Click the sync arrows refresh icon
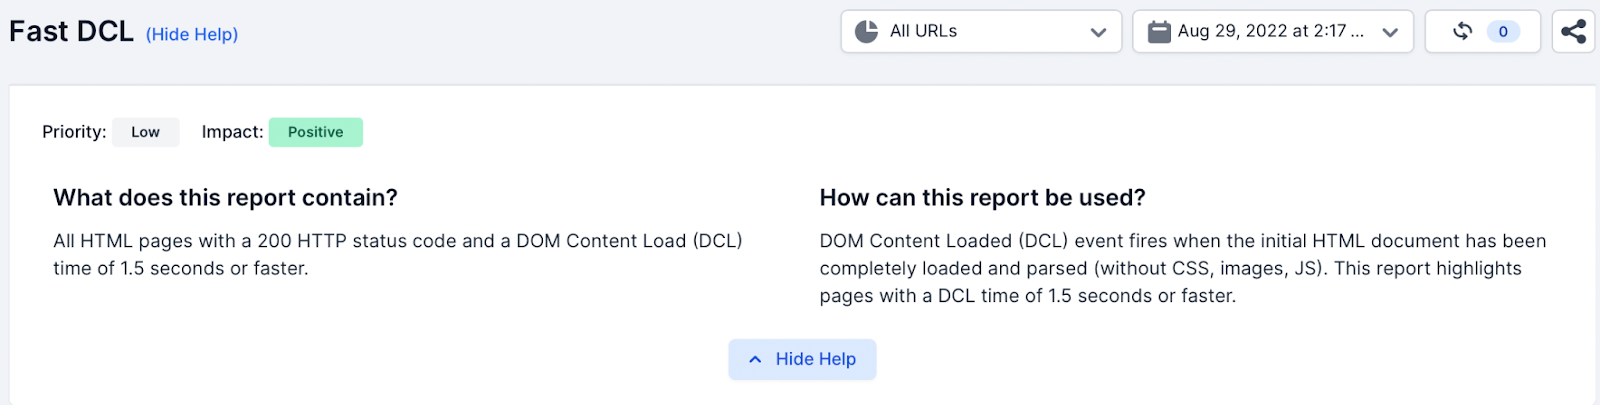The image size is (1600, 405). [1462, 31]
